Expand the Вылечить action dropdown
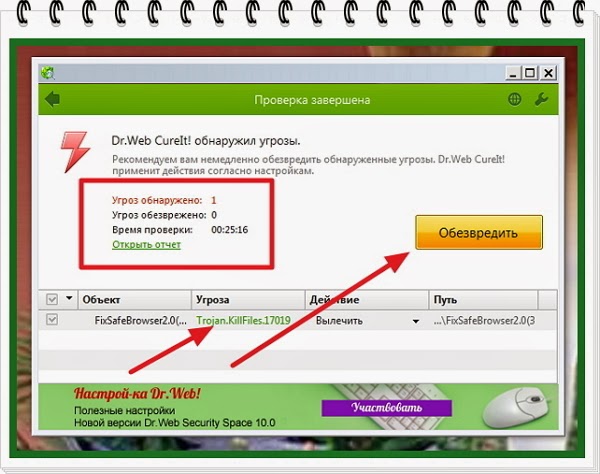This screenshot has height=474, width=600. coord(416,321)
